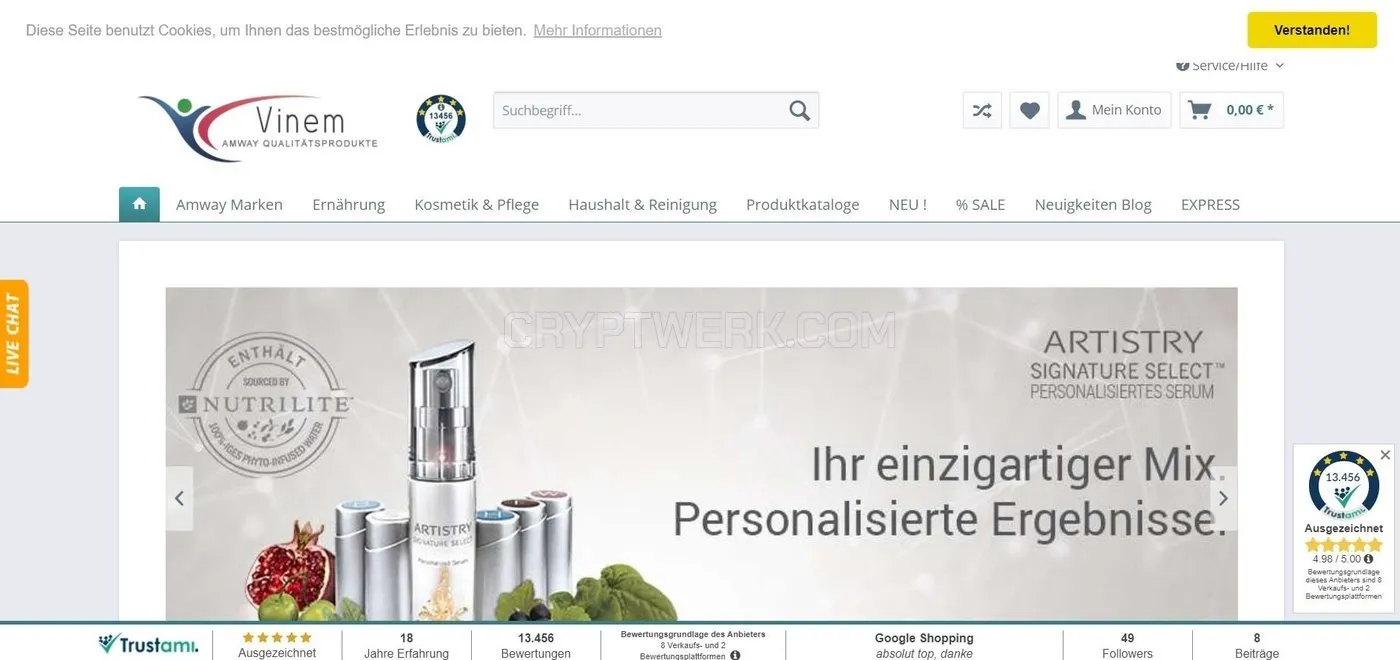Select the % SALE menu item
The image size is (1400, 660).
980,204
